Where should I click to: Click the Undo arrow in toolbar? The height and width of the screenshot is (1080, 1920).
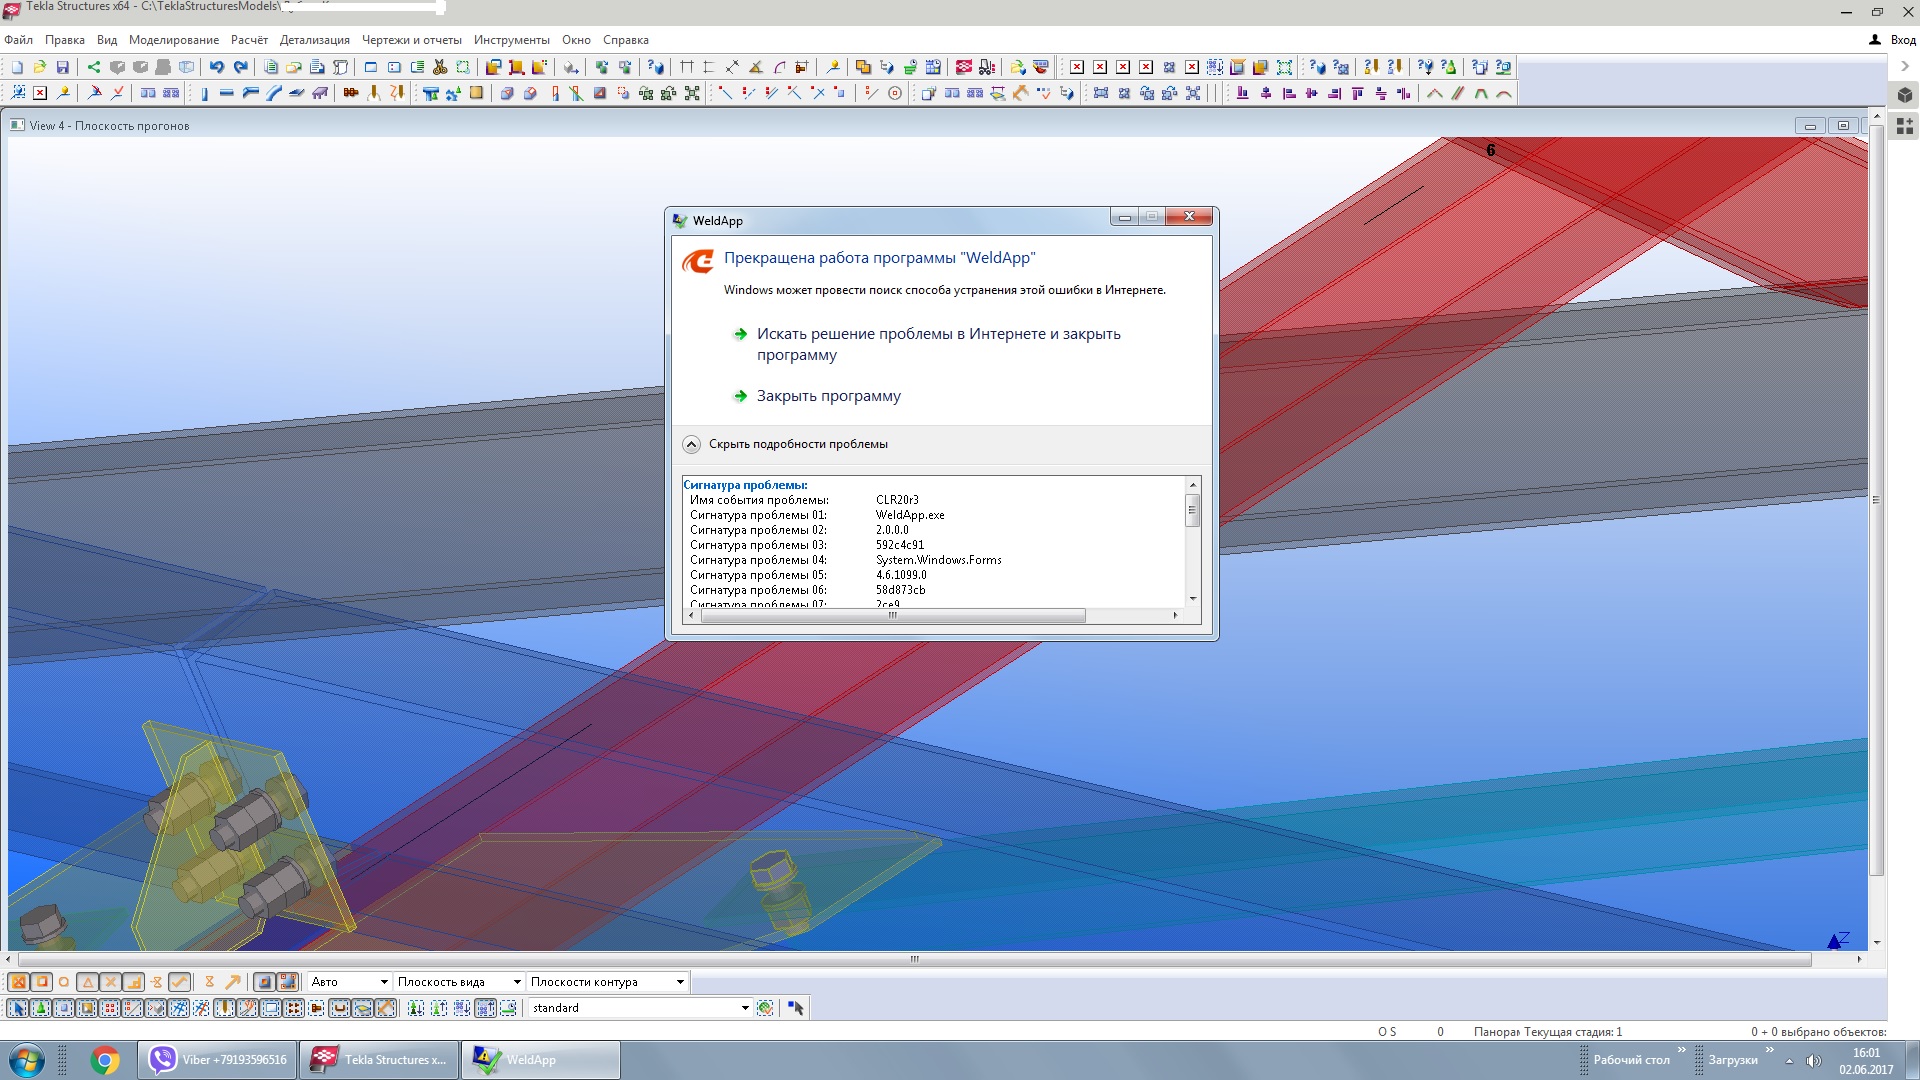(x=216, y=67)
